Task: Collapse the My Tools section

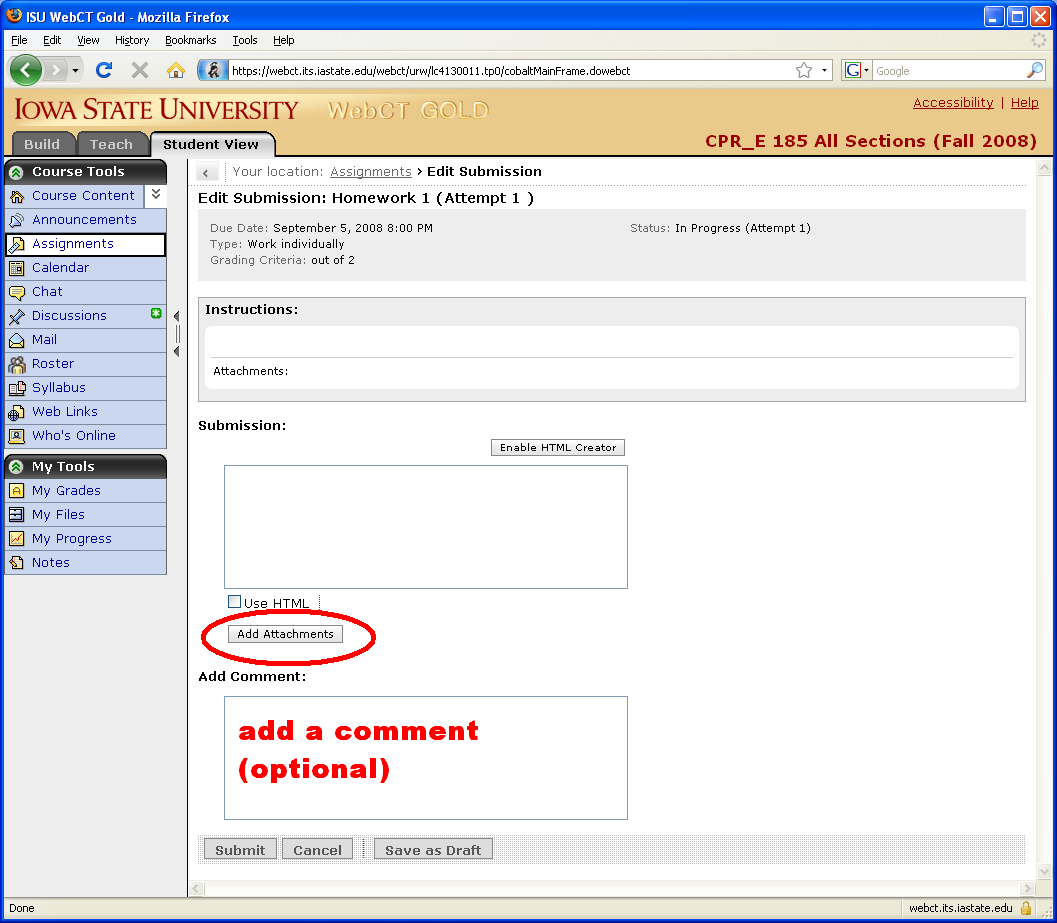Action: pos(16,467)
